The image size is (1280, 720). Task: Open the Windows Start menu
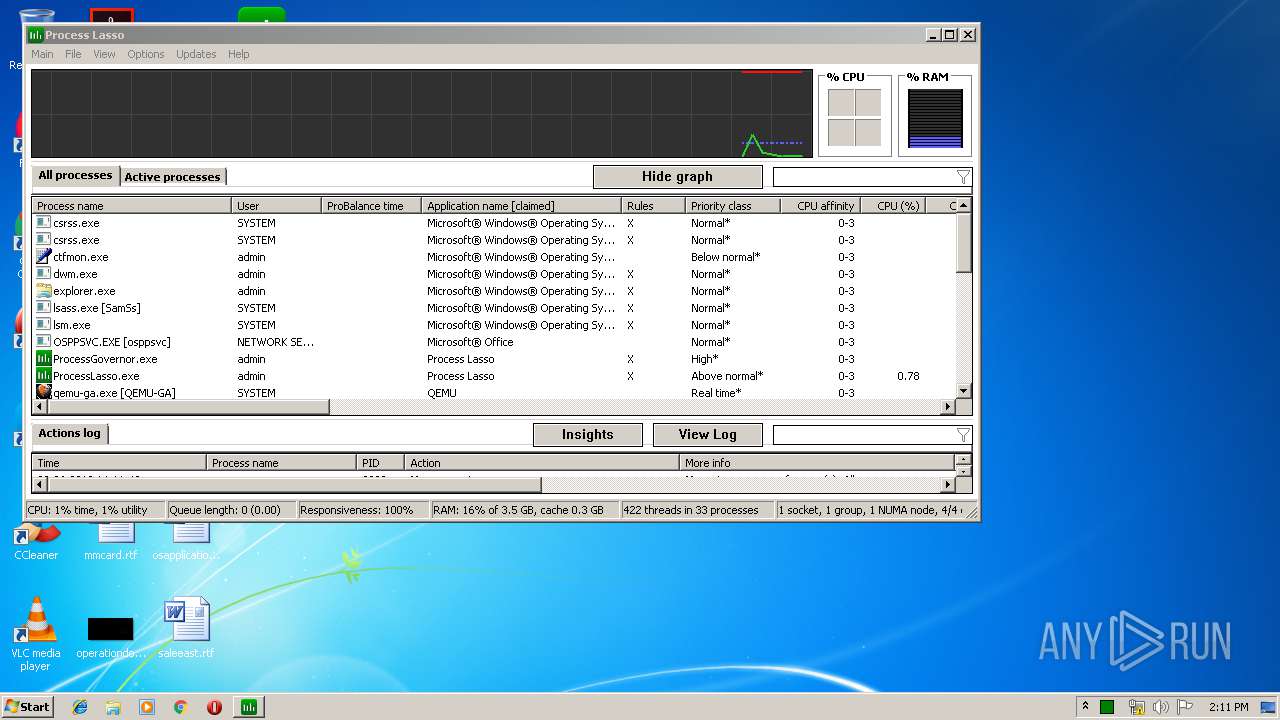click(x=27, y=707)
